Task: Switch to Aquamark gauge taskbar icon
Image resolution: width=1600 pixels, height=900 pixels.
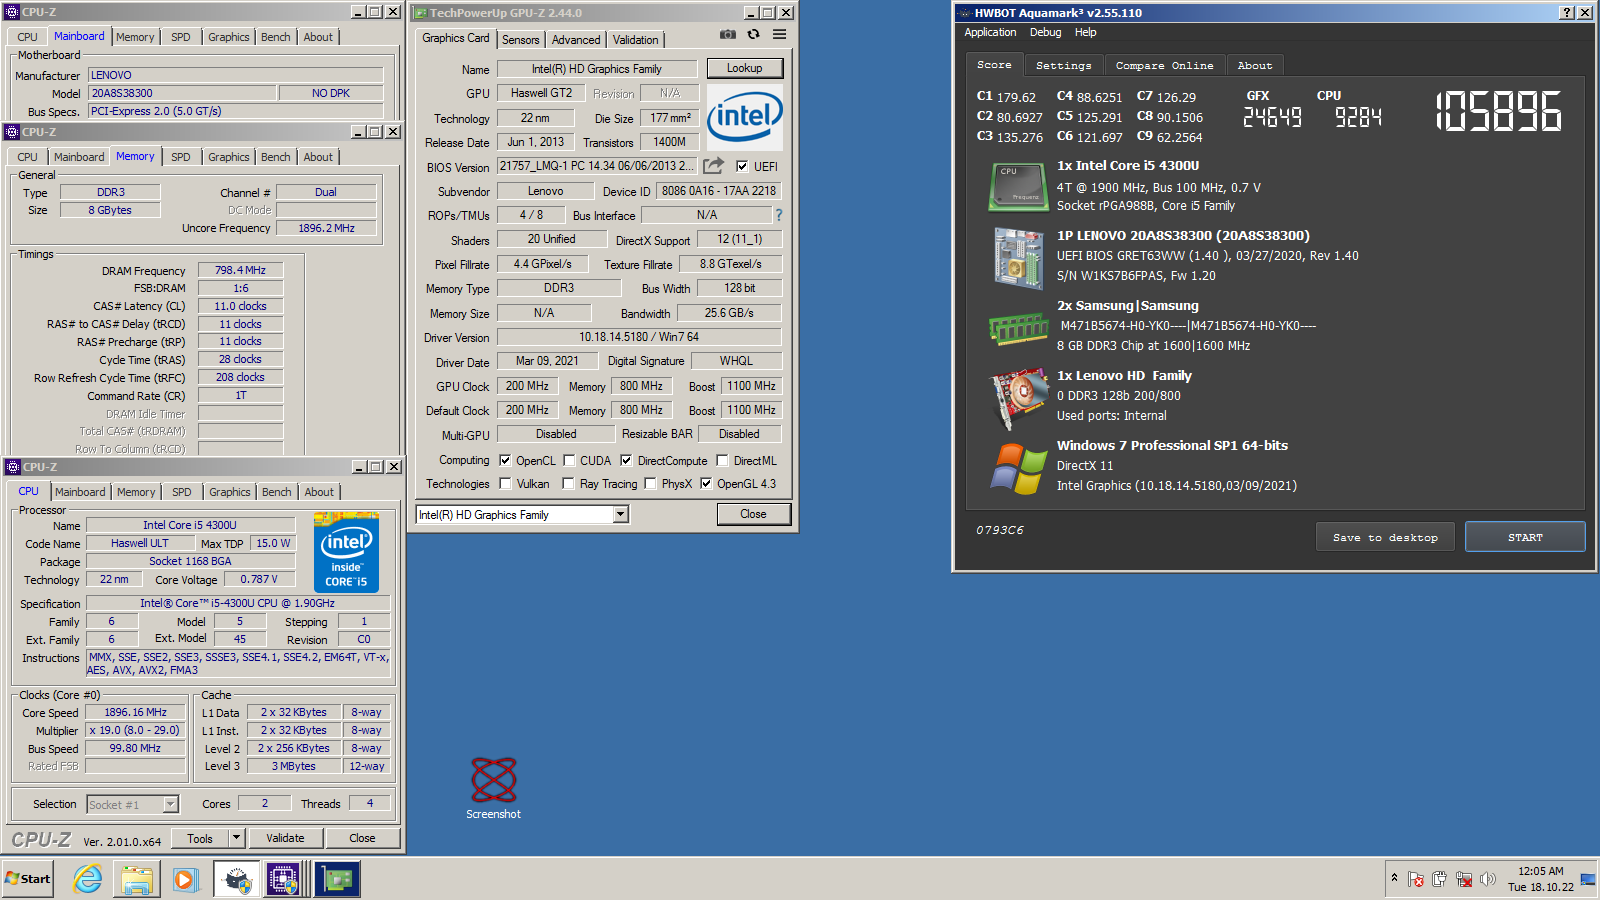Action: click(236, 879)
